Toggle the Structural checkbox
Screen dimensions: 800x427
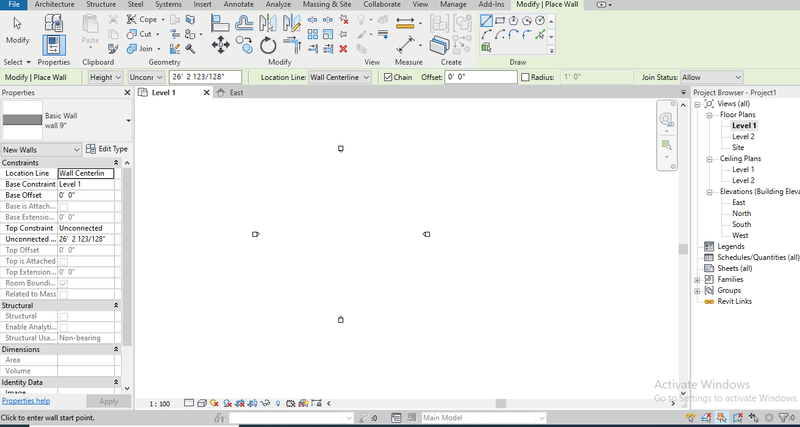[64, 316]
